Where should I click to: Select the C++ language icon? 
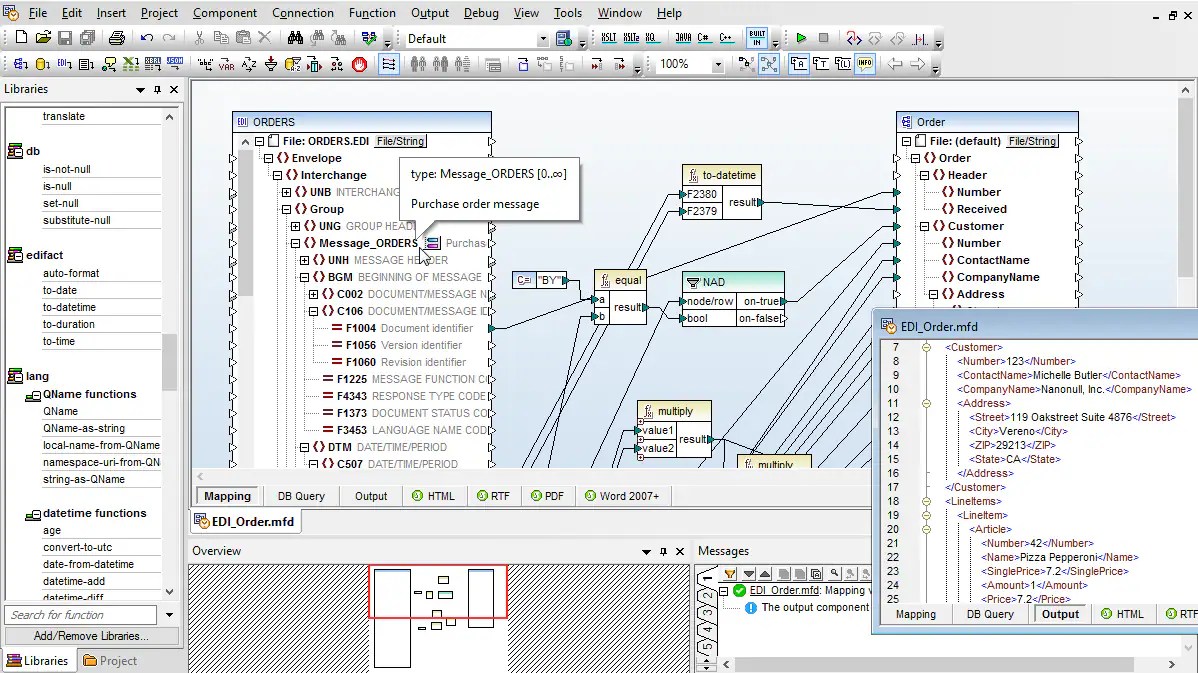point(725,37)
